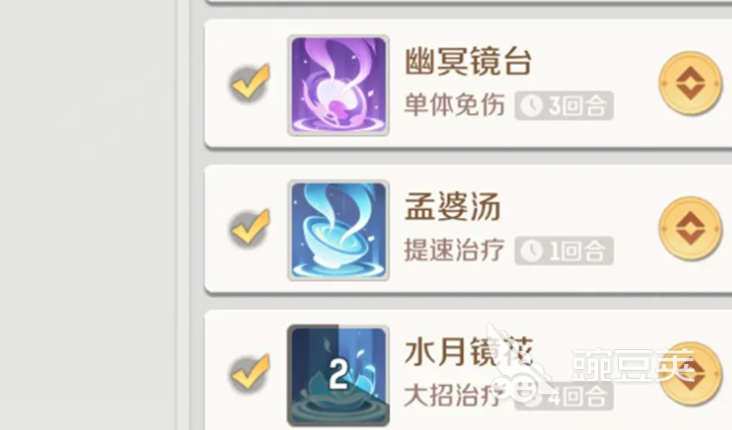
Task: Uncheck the 幽冥镜台 skill checkmark
Action: (x=250, y=82)
